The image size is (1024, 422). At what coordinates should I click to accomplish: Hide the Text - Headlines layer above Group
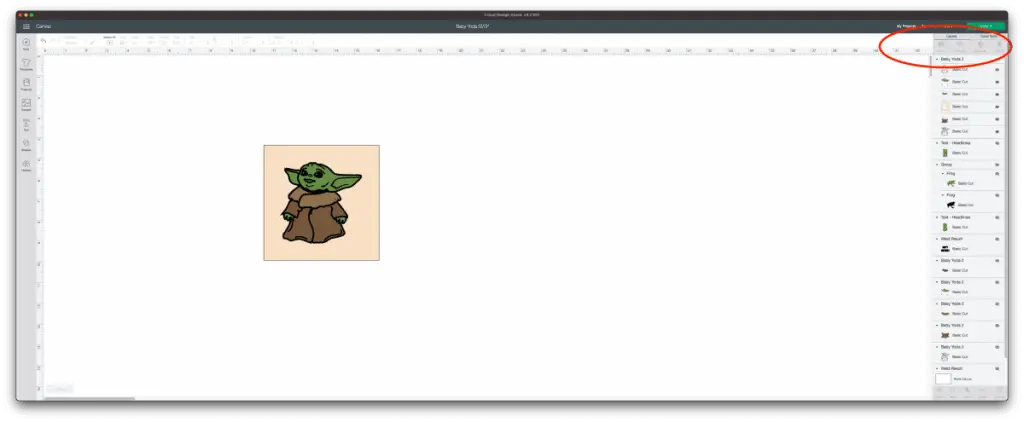(997, 143)
